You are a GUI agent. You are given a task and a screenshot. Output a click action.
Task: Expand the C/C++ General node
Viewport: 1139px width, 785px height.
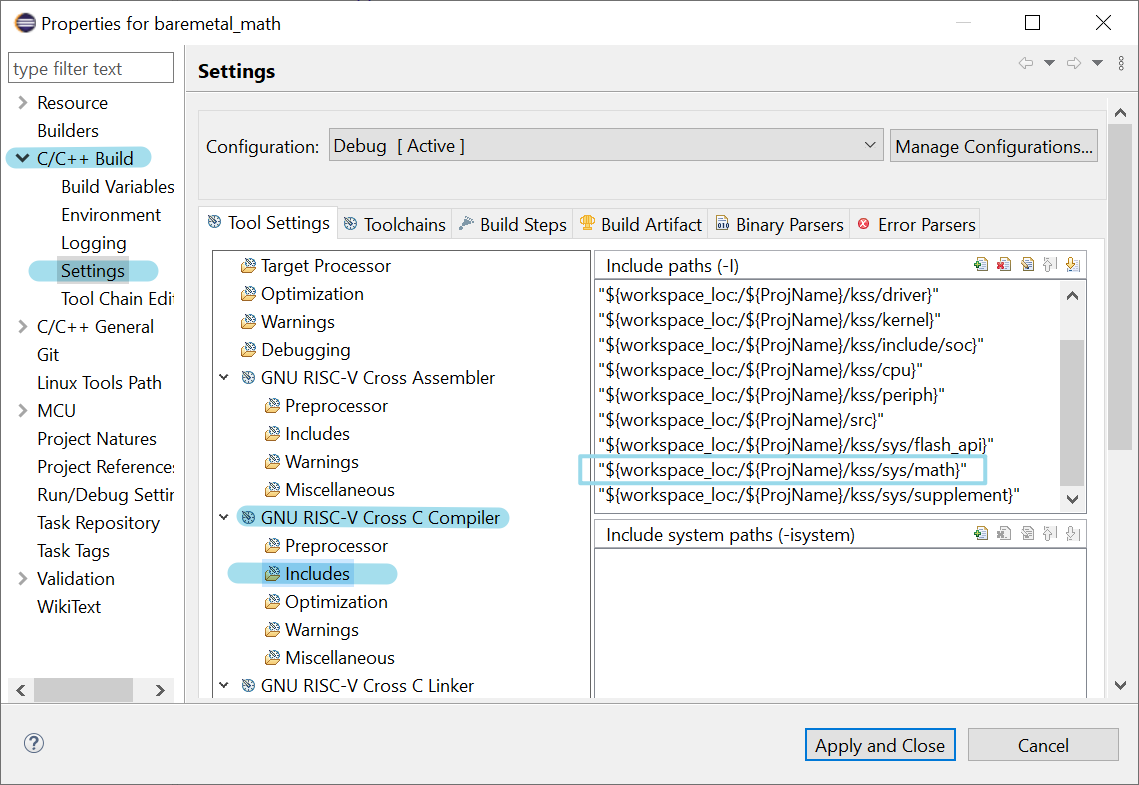pyautogui.click(x=23, y=327)
